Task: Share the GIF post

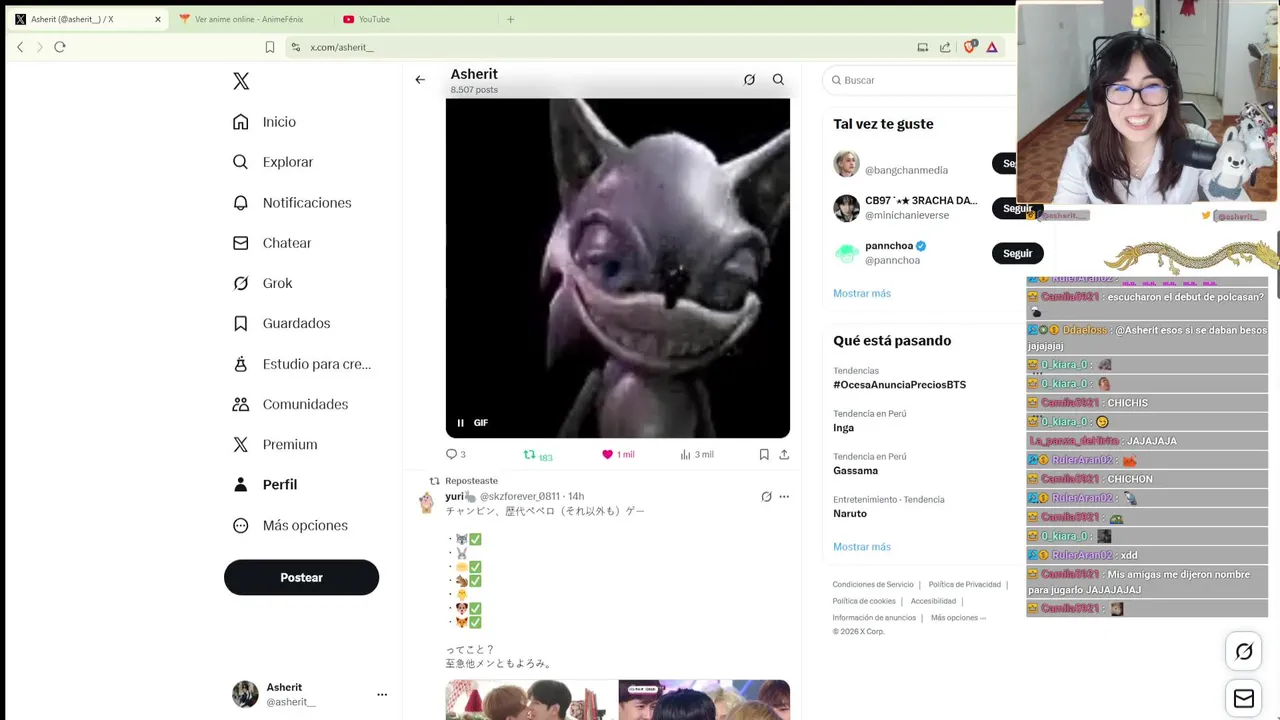Action: [x=784, y=454]
